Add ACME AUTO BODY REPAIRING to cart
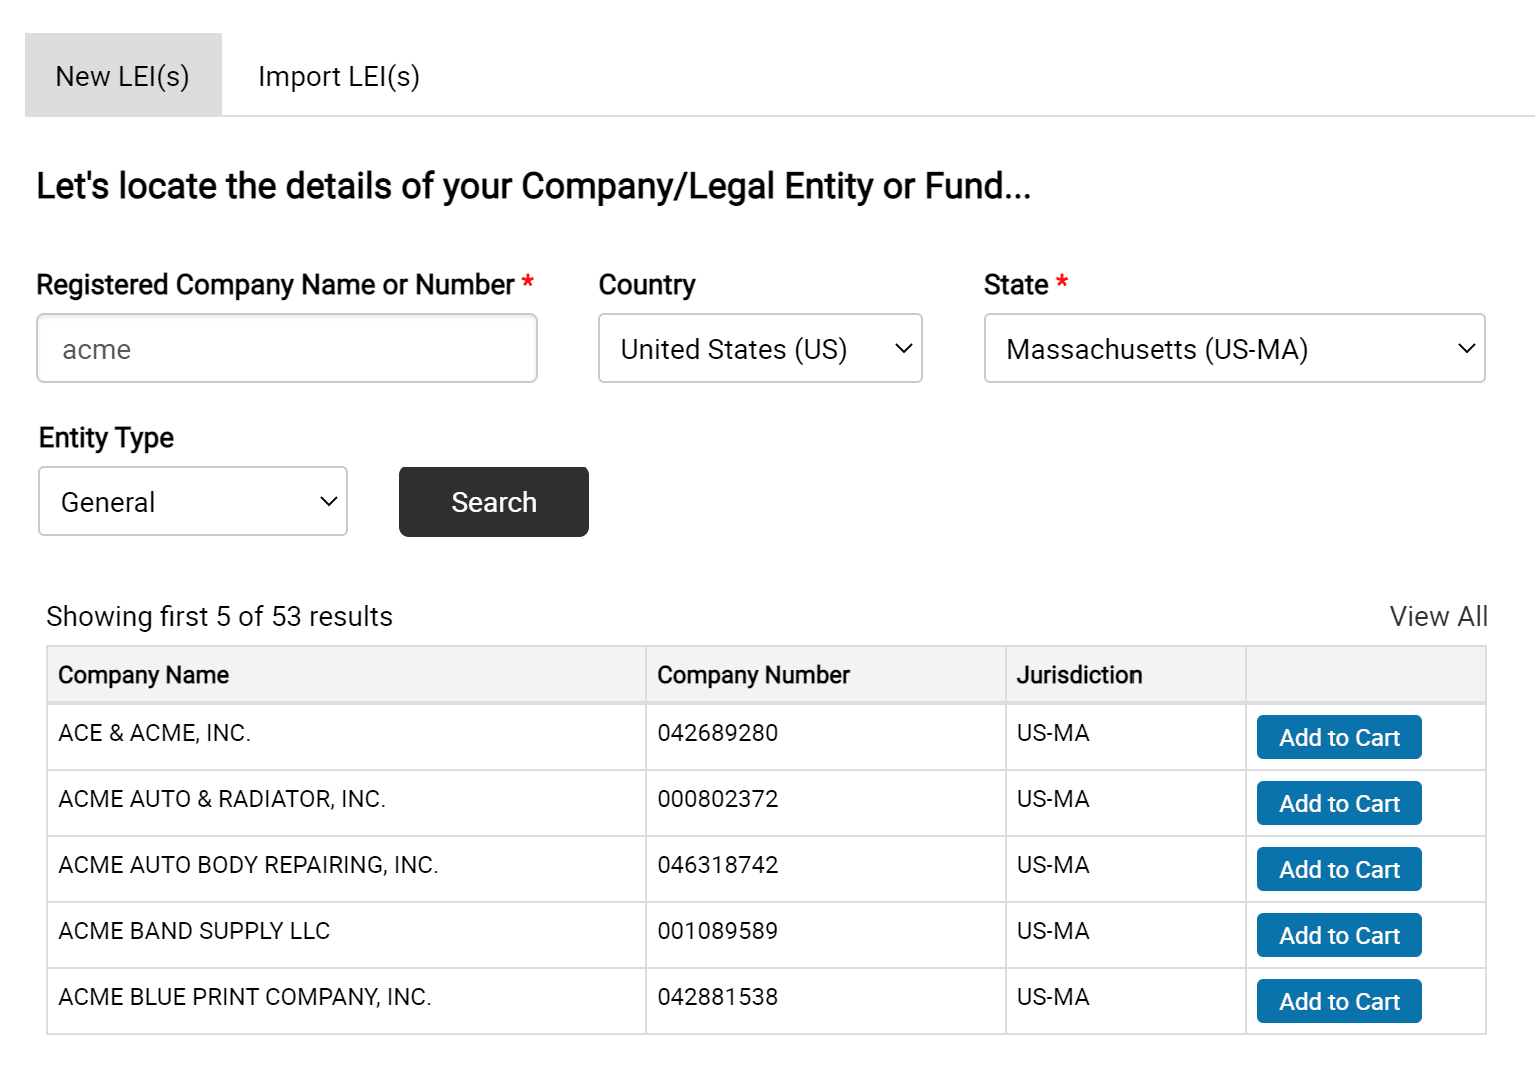Image resolution: width=1535 pixels, height=1084 pixels. [1338, 869]
